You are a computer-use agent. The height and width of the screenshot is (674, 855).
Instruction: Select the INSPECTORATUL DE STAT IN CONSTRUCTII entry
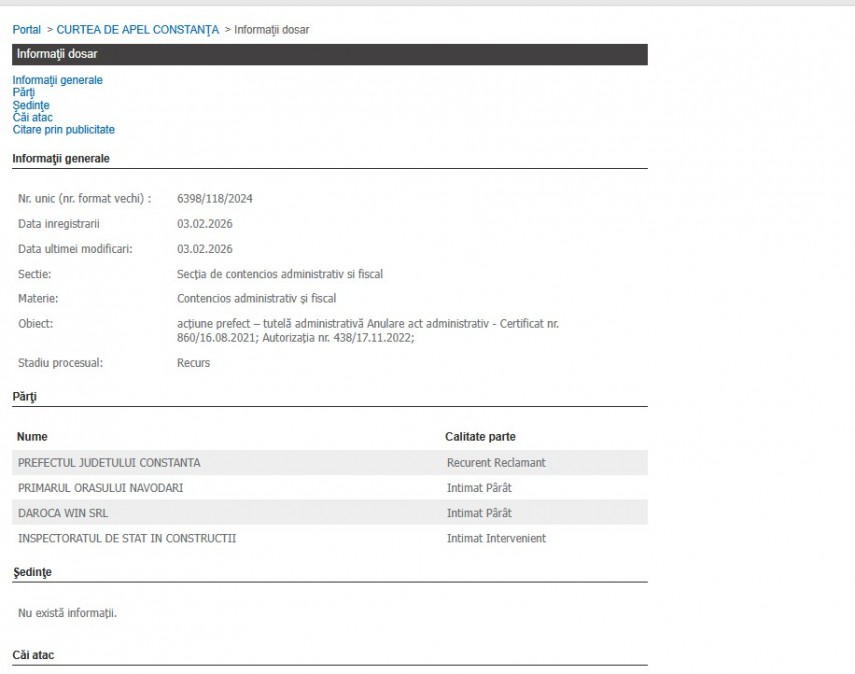(x=127, y=539)
